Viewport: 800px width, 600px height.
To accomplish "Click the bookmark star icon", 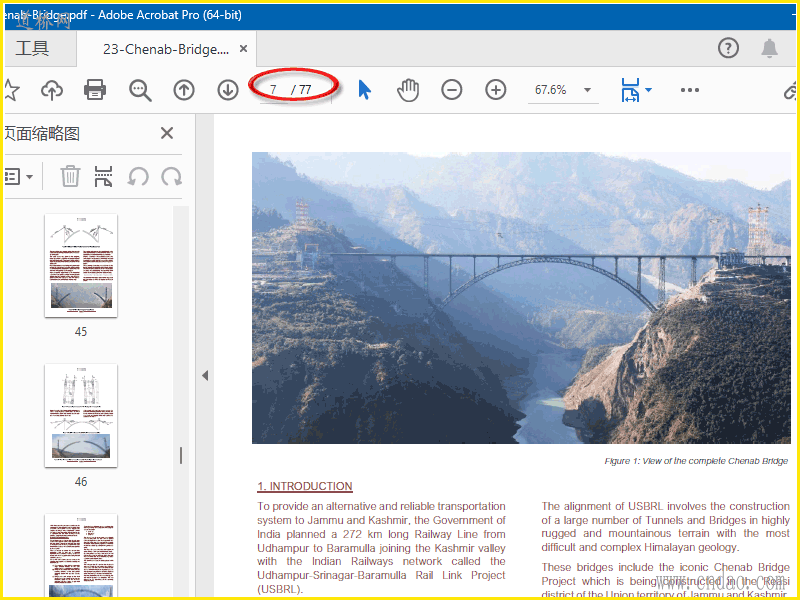I will (x=12, y=90).
